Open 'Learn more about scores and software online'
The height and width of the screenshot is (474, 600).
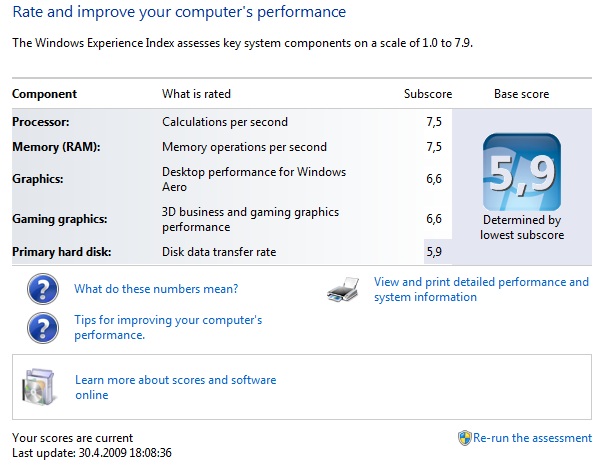[x=175, y=387]
